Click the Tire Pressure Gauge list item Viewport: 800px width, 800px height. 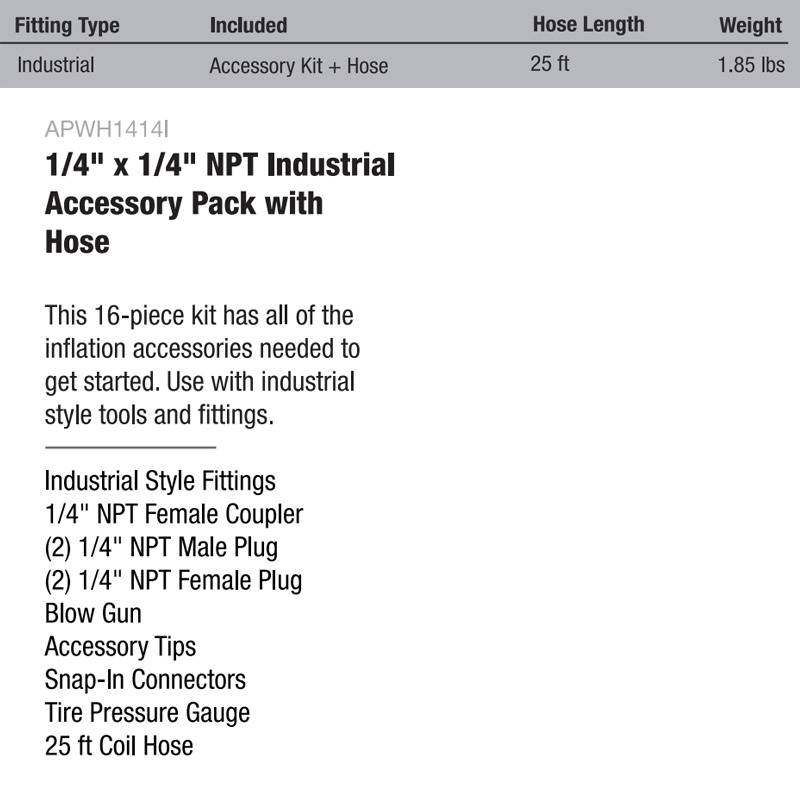click(147, 713)
